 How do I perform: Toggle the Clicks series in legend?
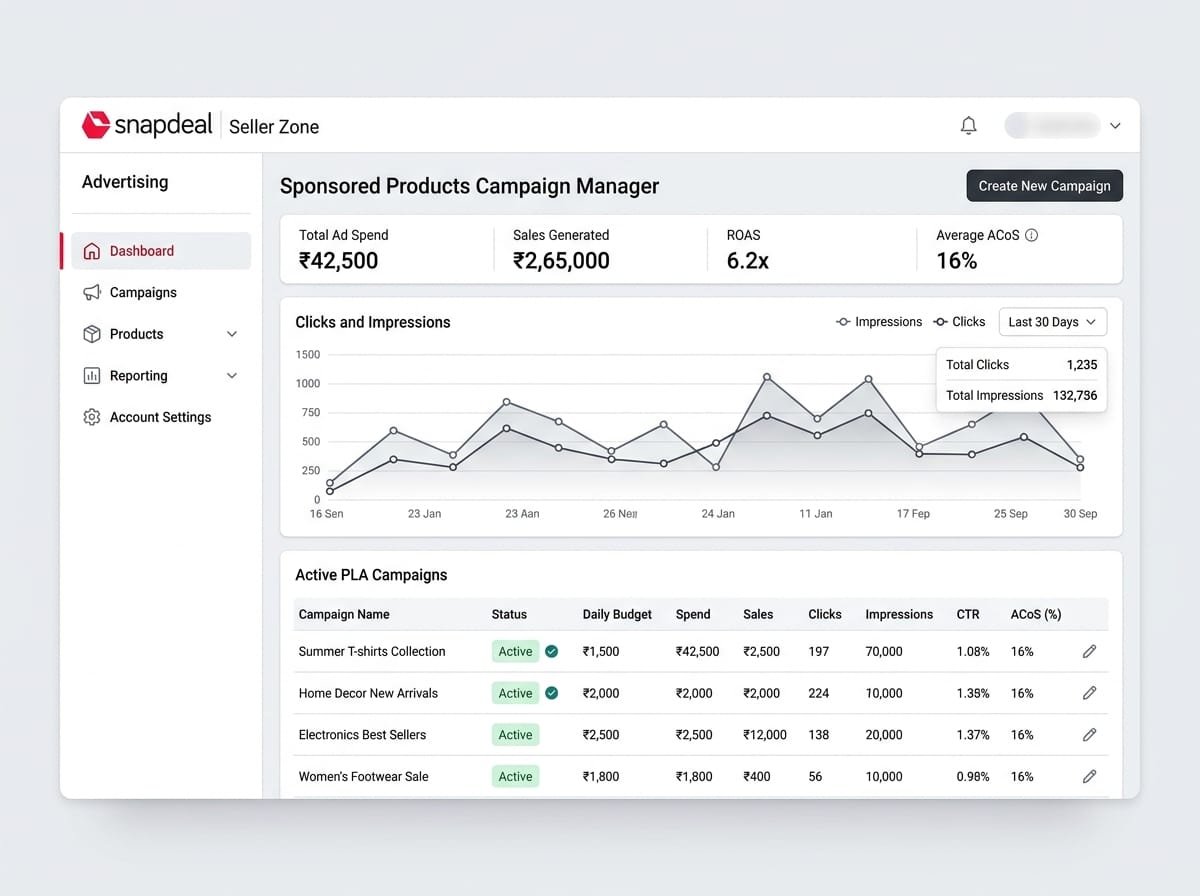pos(959,322)
